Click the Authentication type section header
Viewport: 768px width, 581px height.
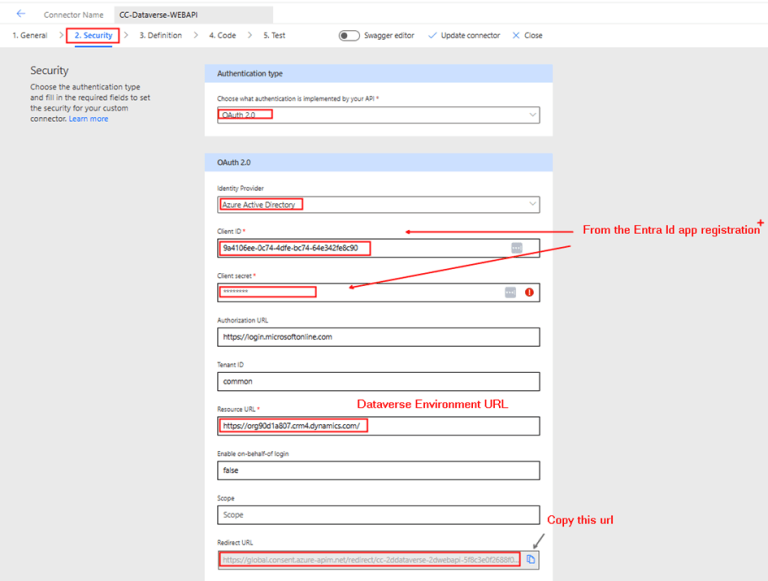pyautogui.click(x=378, y=73)
